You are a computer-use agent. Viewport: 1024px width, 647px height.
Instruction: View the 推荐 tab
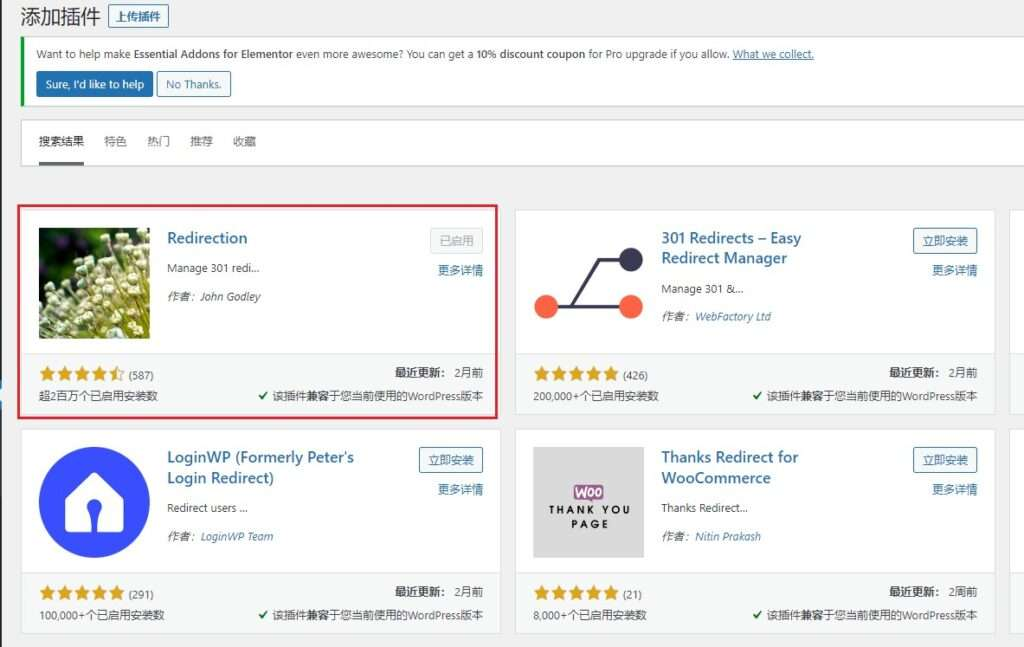point(201,141)
